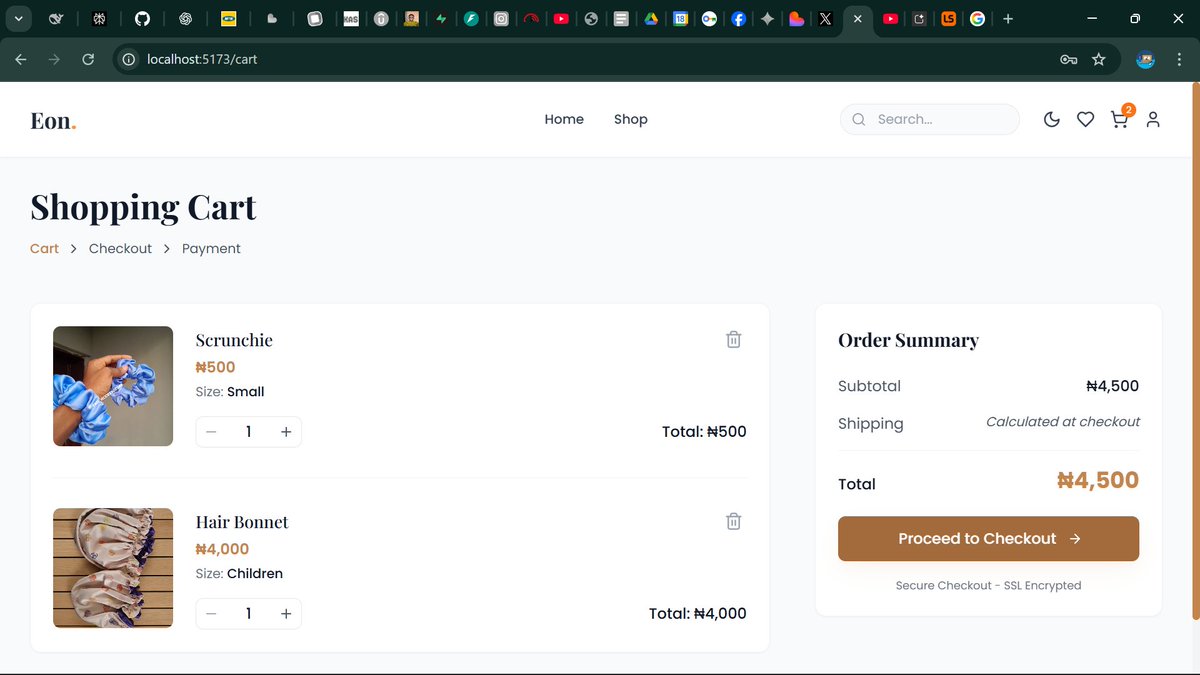Click the browser forward arrow
The width and height of the screenshot is (1200, 675).
click(x=54, y=59)
